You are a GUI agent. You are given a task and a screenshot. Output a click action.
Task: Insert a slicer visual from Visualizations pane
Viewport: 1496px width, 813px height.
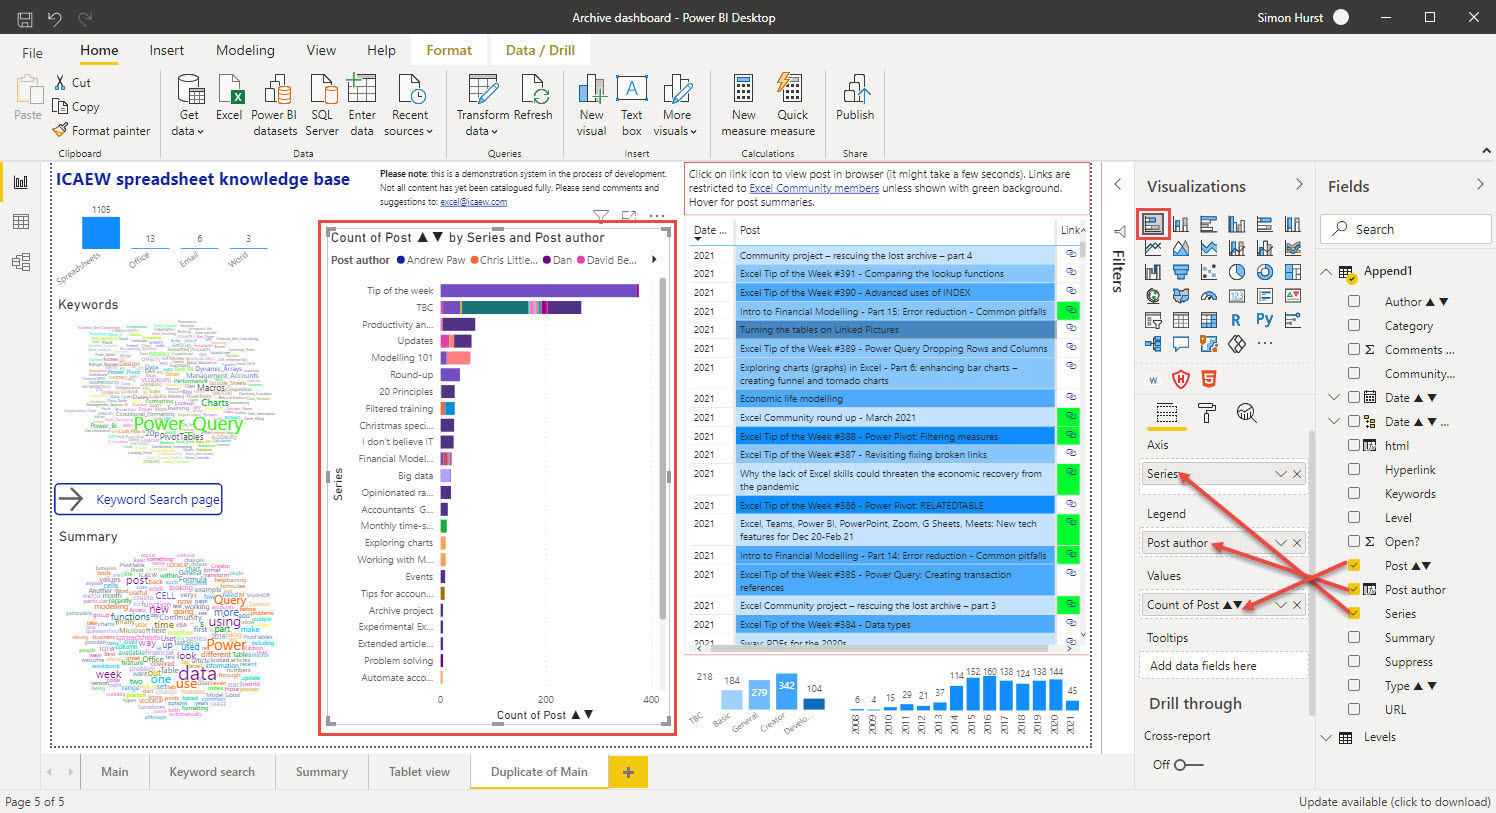click(1154, 320)
